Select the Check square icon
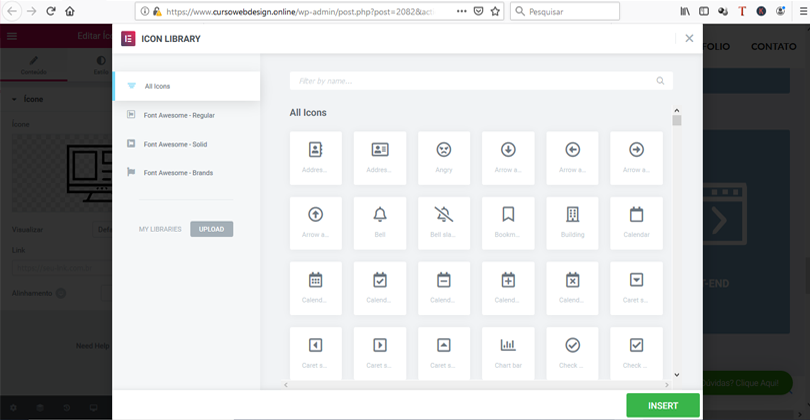 coord(636,353)
